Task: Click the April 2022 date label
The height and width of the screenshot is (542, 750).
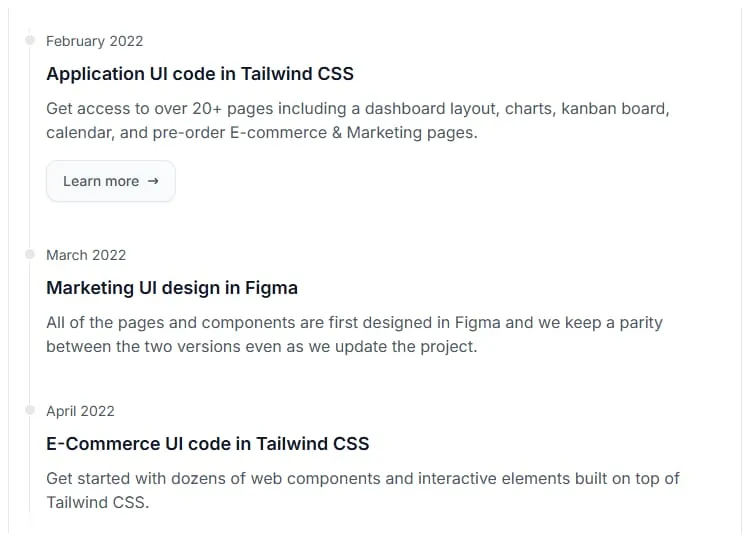Action: 80,411
